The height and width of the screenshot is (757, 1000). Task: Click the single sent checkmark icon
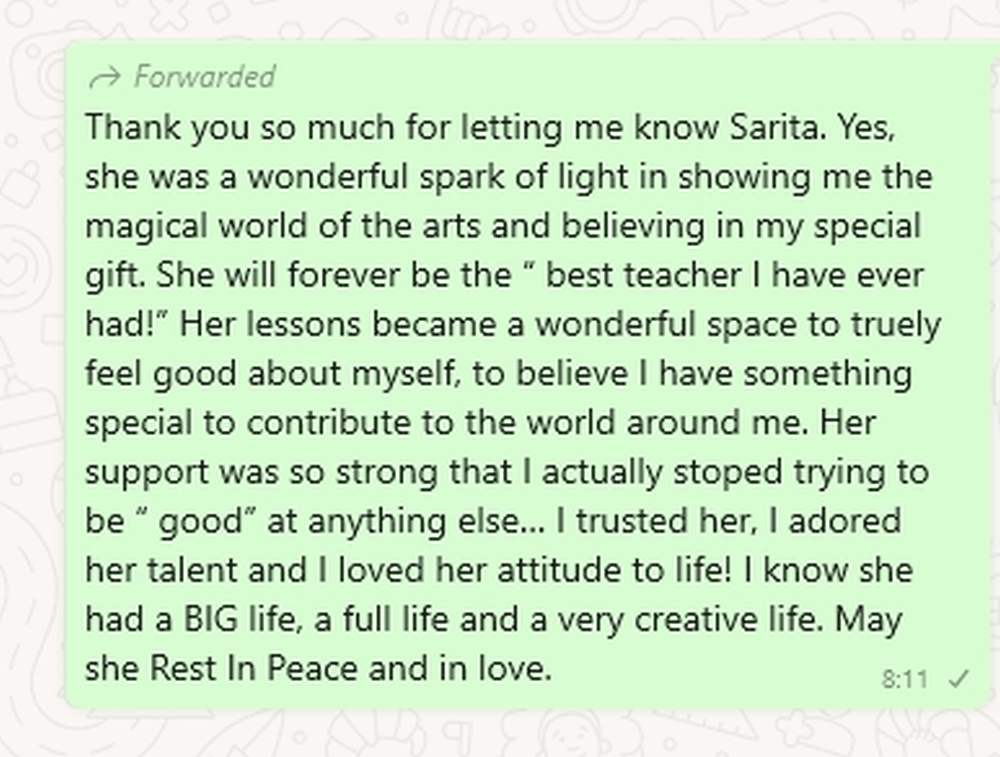pos(959,679)
